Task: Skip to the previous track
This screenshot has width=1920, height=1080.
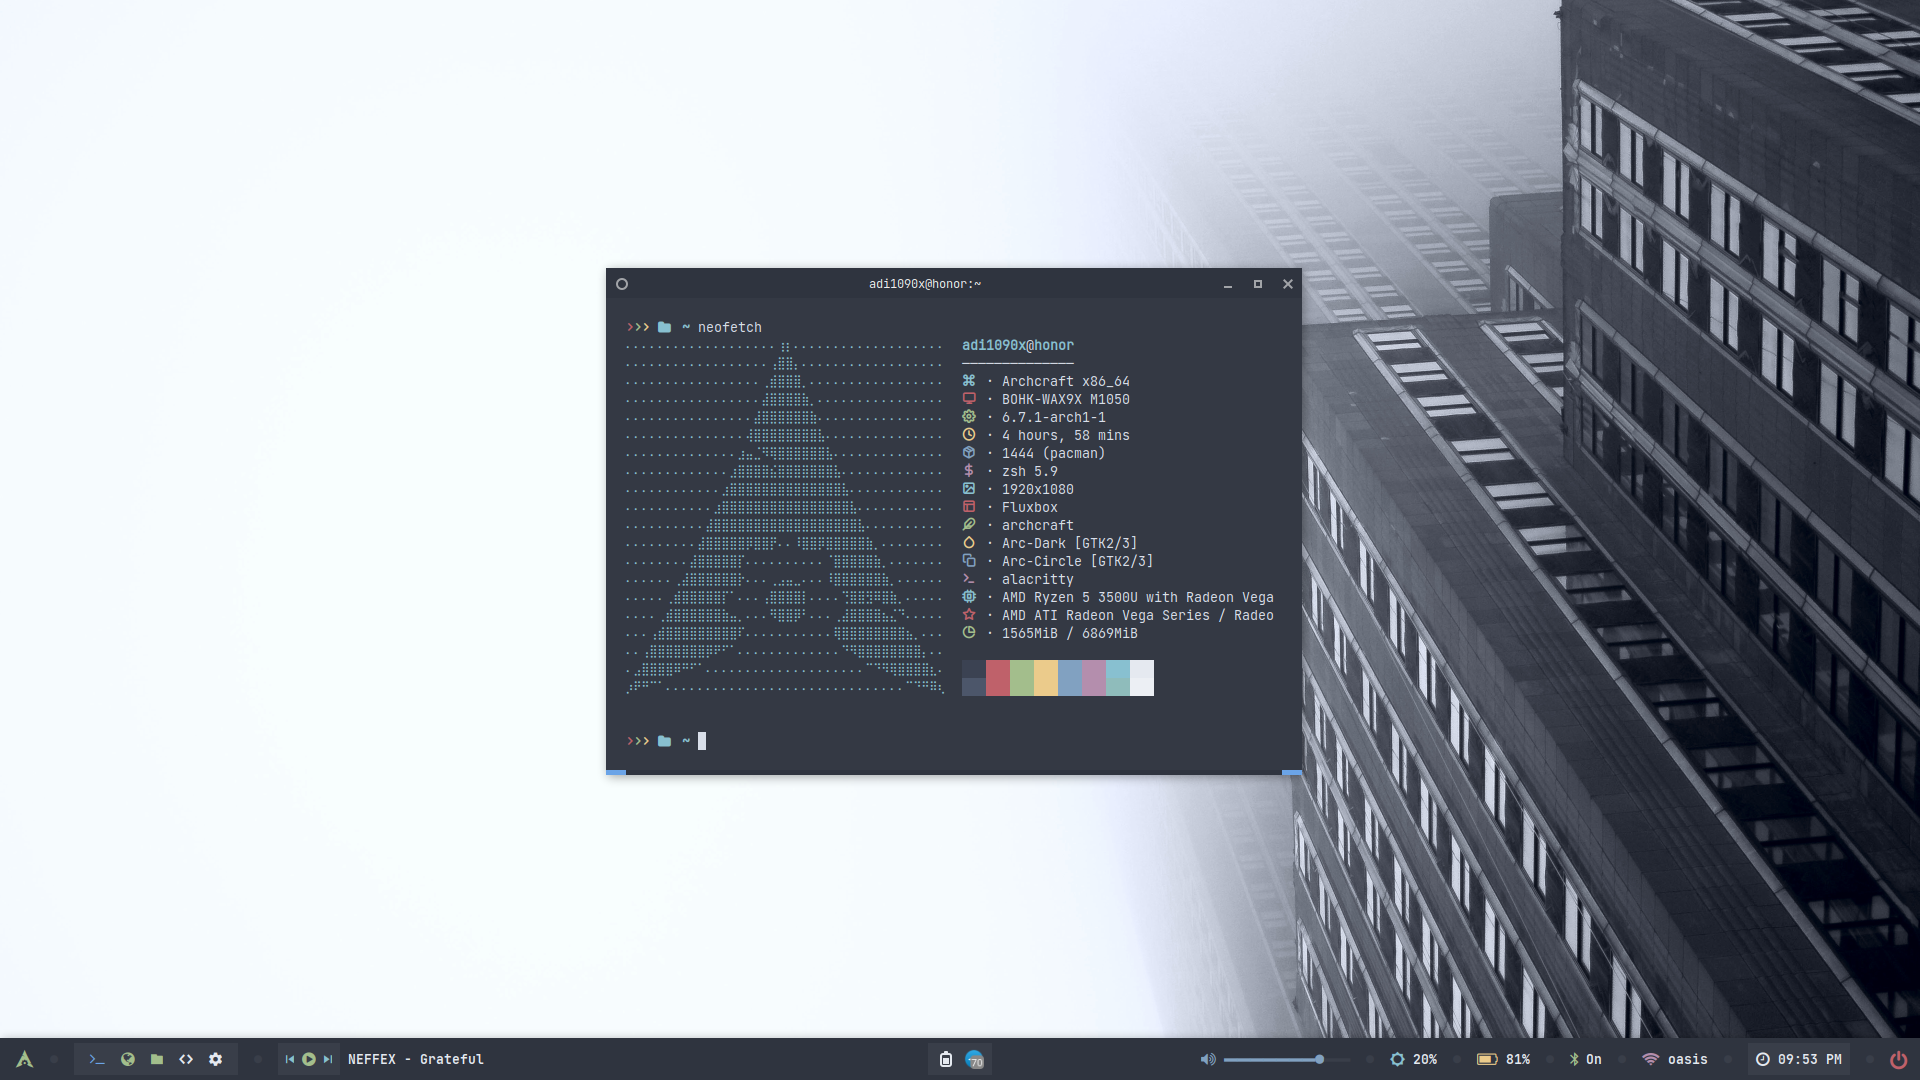Action: click(x=290, y=1059)
